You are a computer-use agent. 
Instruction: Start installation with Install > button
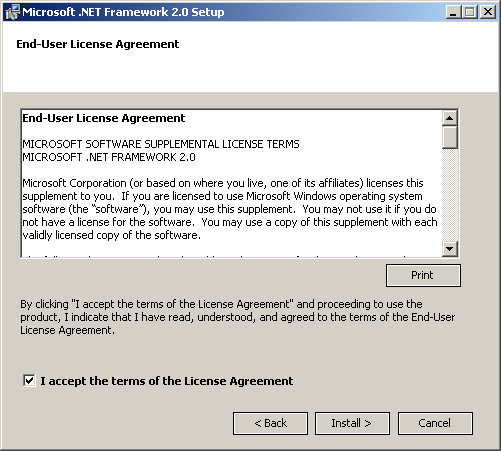pos(352,423)
